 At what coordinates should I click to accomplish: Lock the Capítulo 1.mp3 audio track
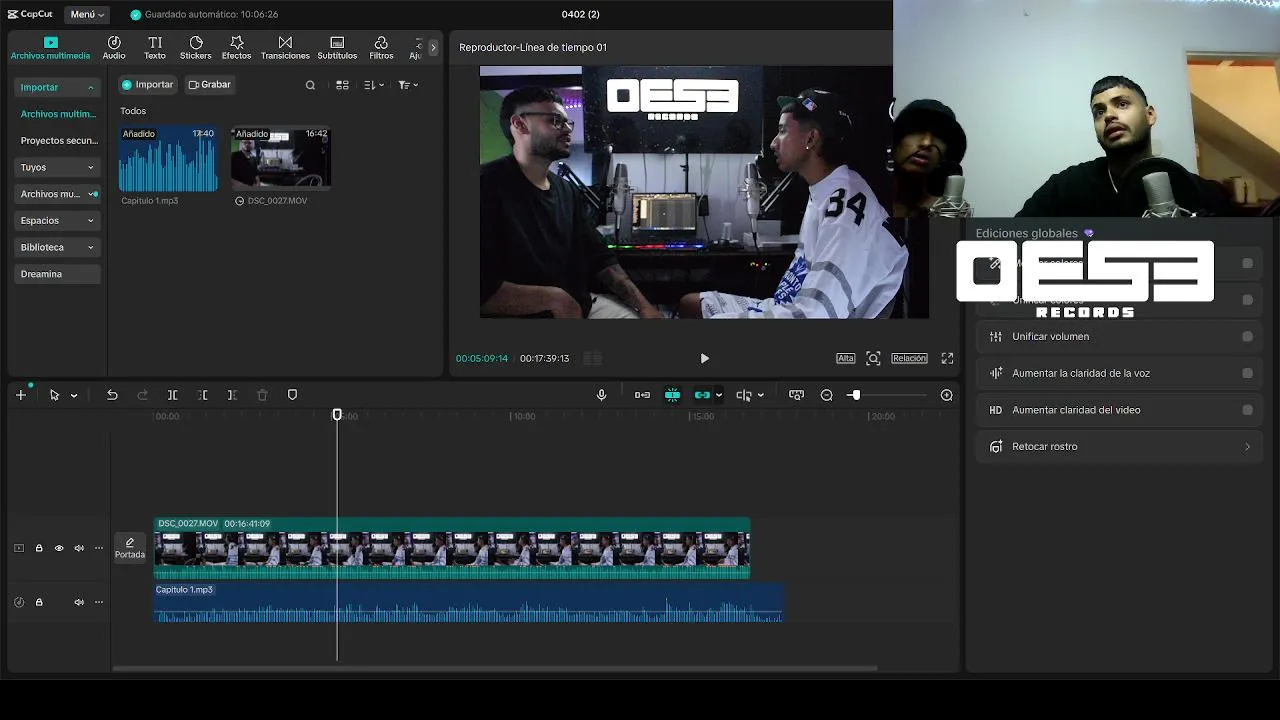coord(39,602)
